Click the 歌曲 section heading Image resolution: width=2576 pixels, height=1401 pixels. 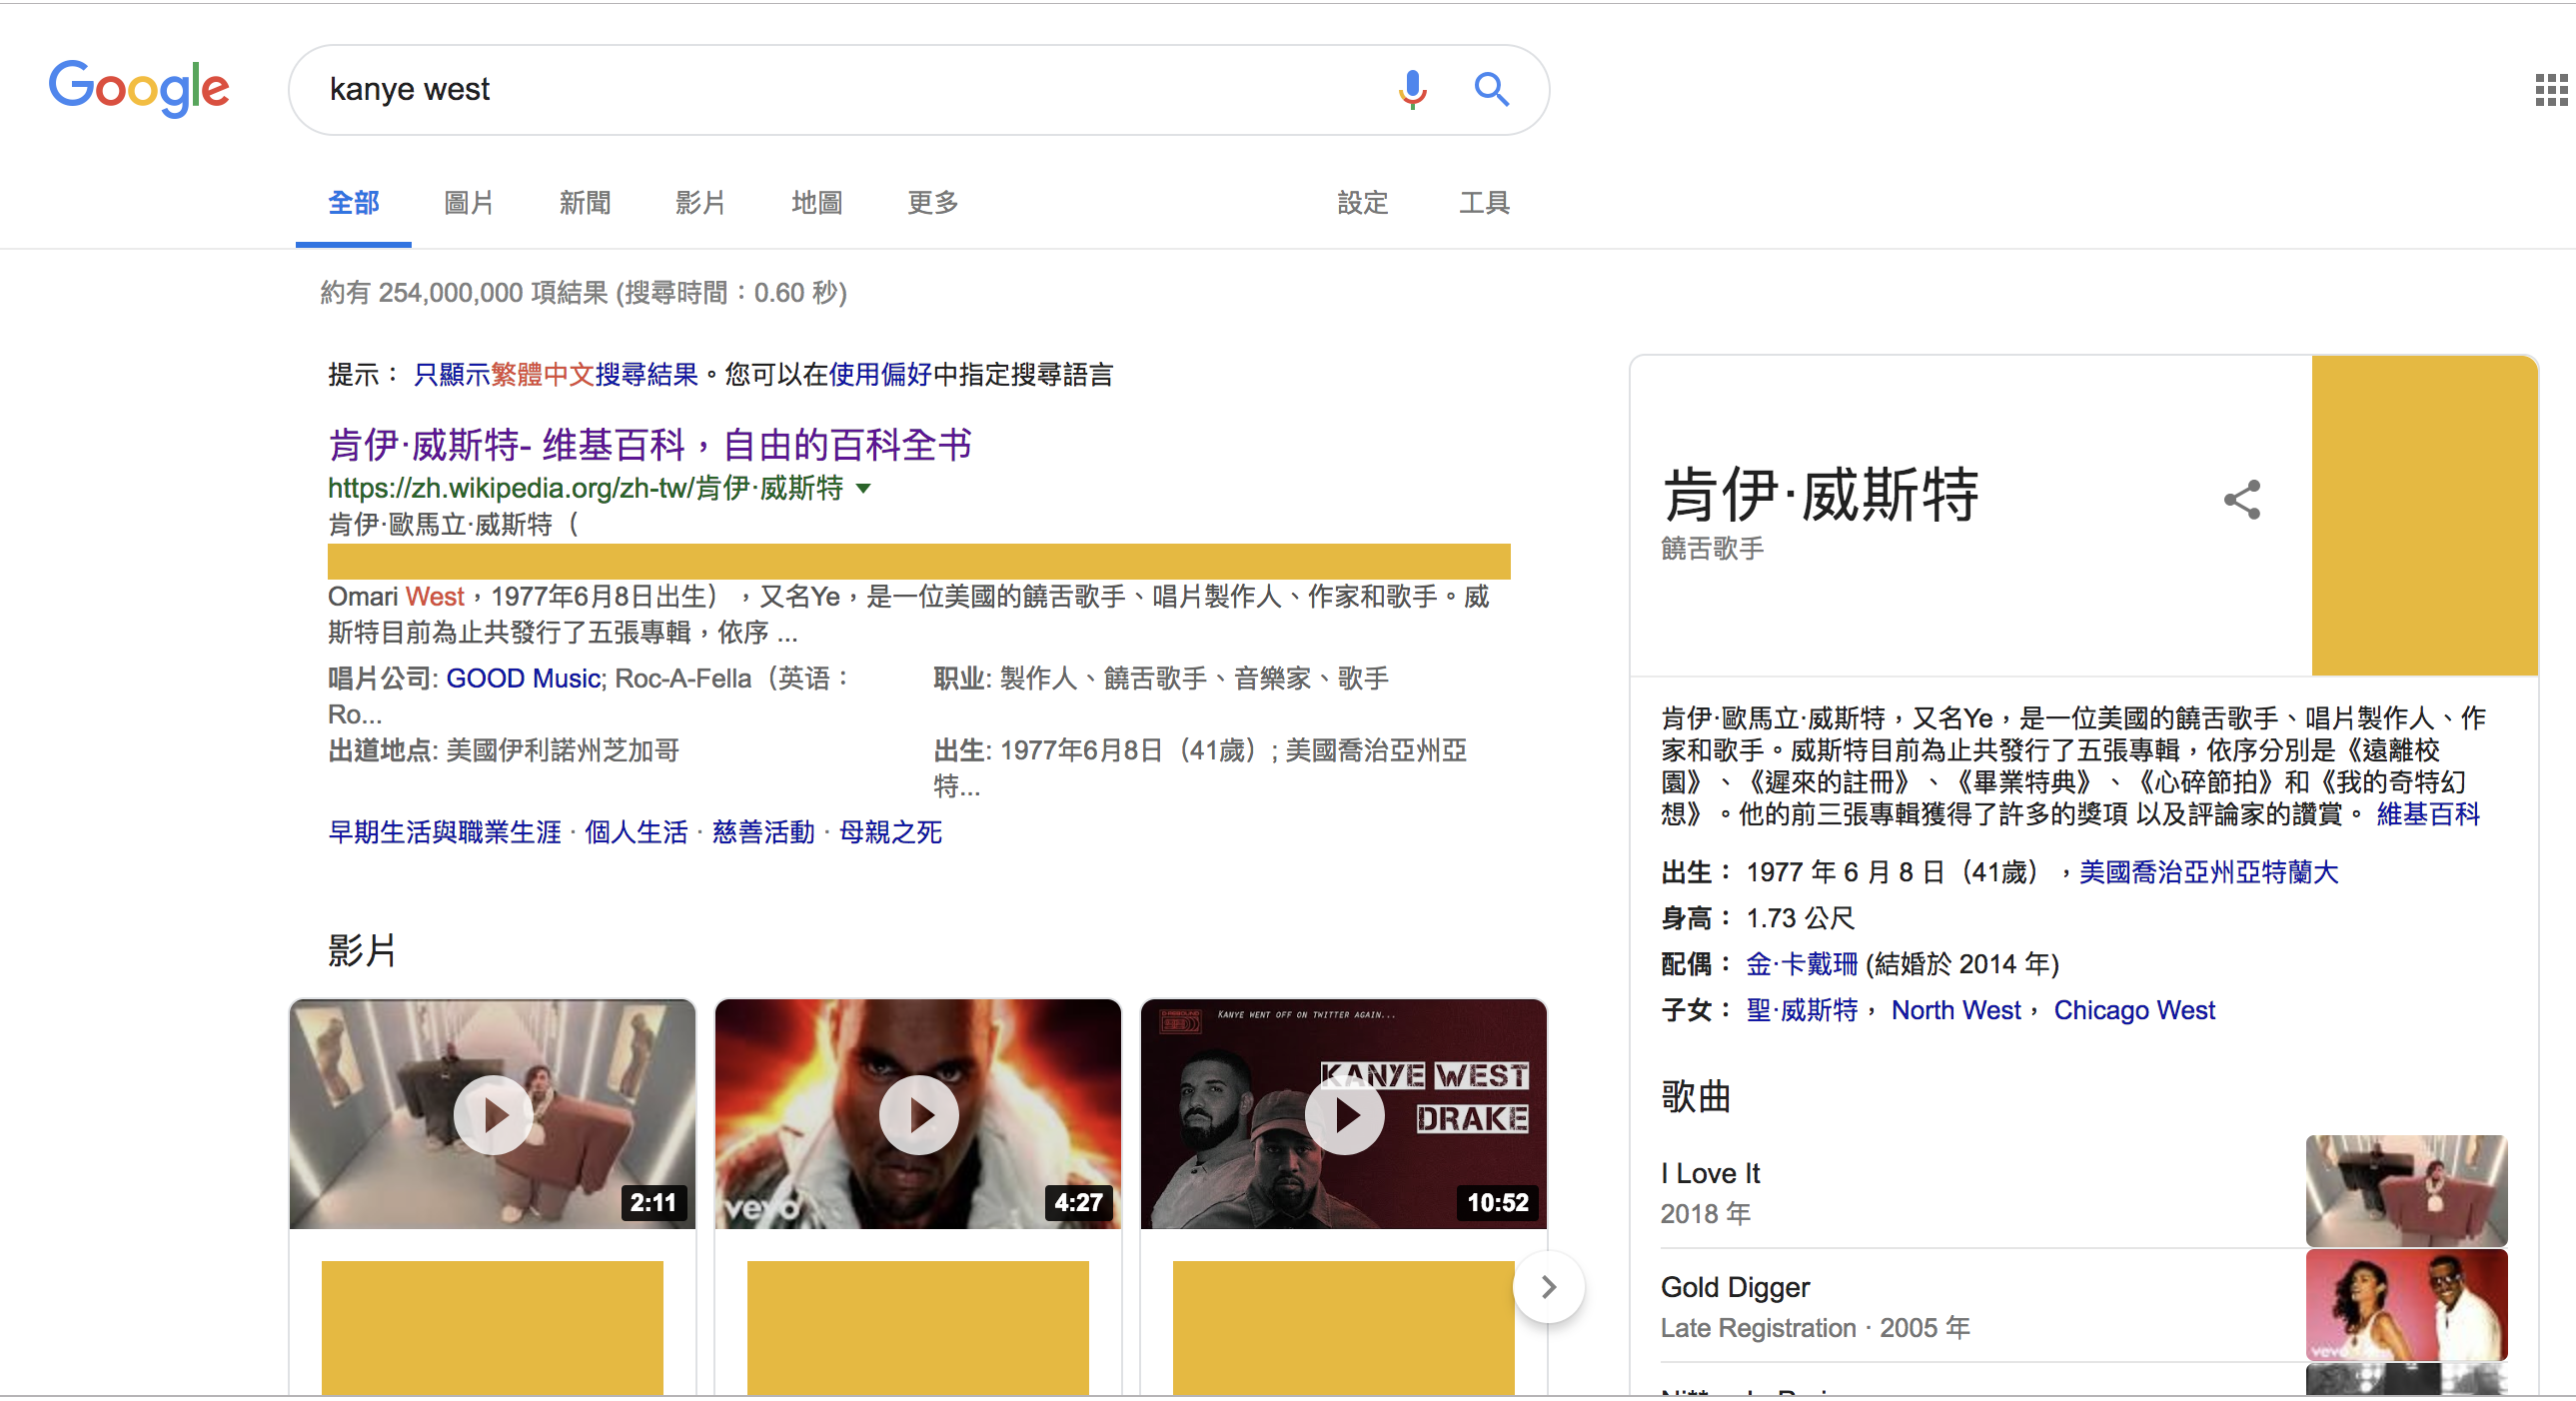(1695, 1096)
